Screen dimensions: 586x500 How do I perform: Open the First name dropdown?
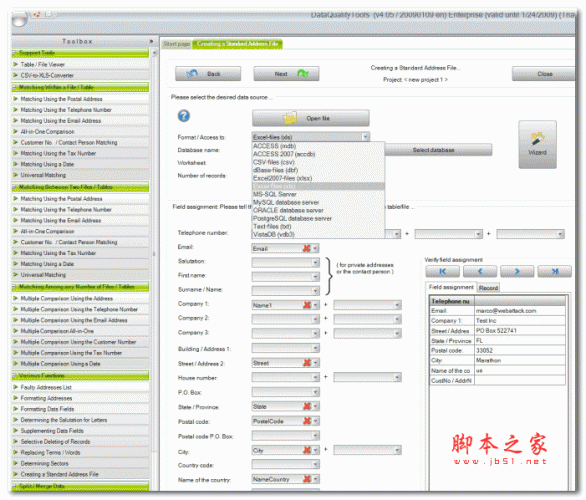(315, 277)
